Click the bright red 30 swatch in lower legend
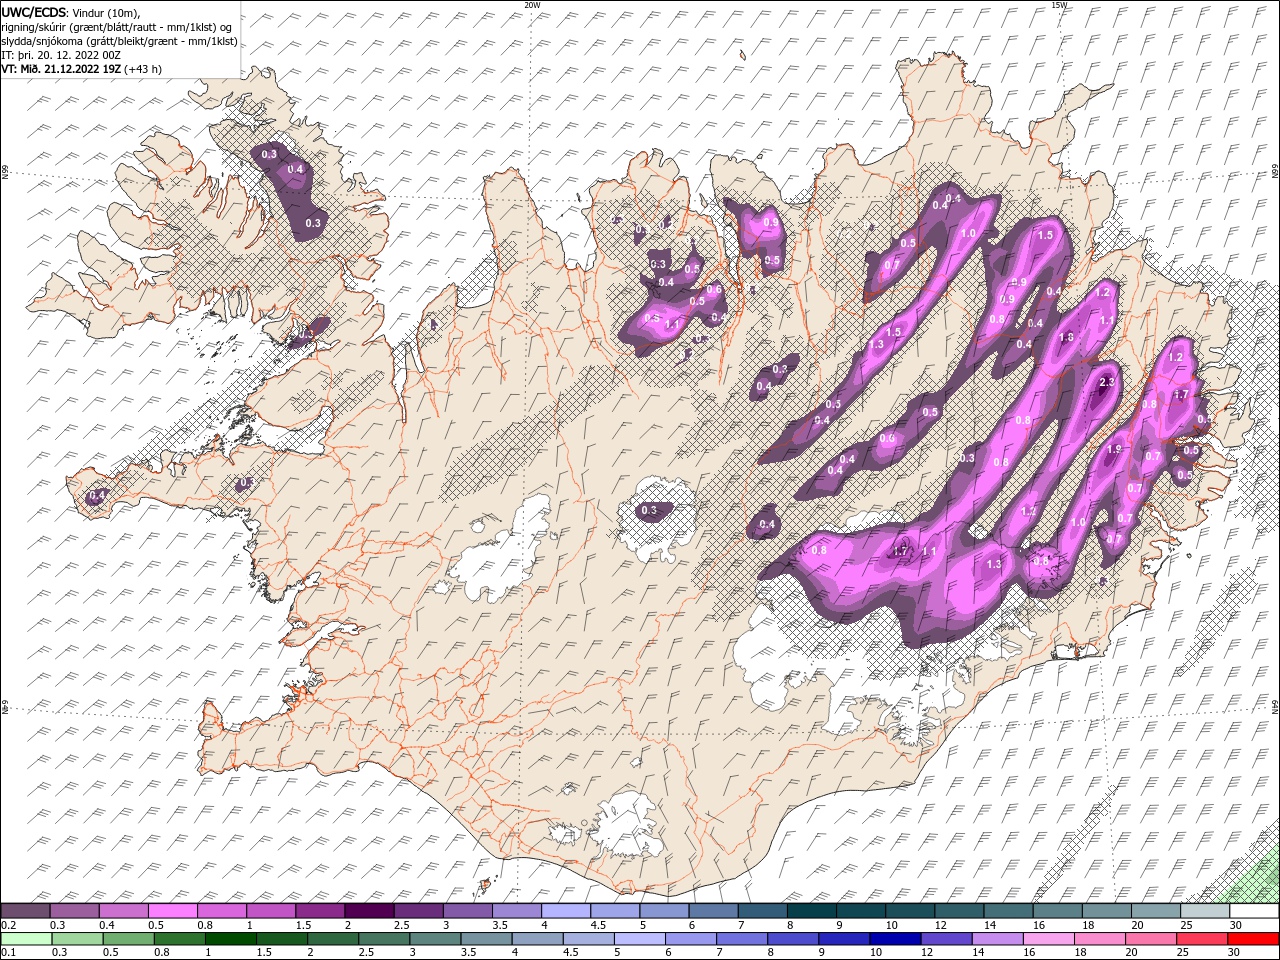 [x=1254, y=939]
